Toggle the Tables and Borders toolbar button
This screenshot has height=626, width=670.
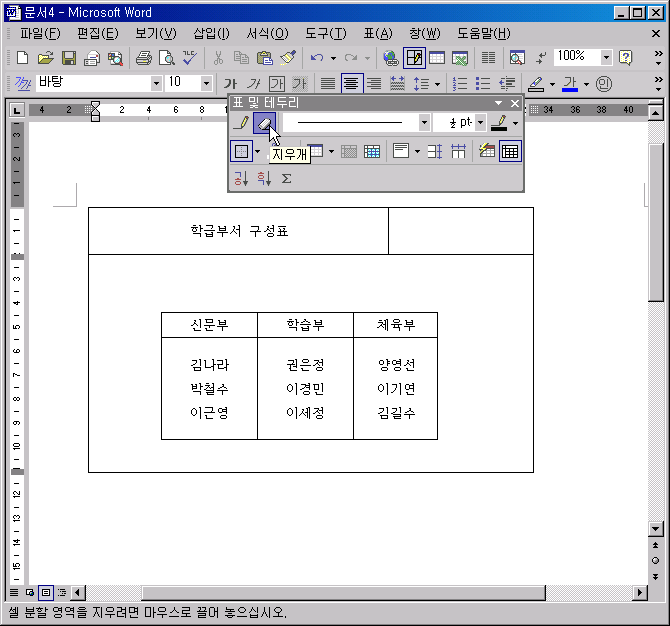click(x=413, y=57)
